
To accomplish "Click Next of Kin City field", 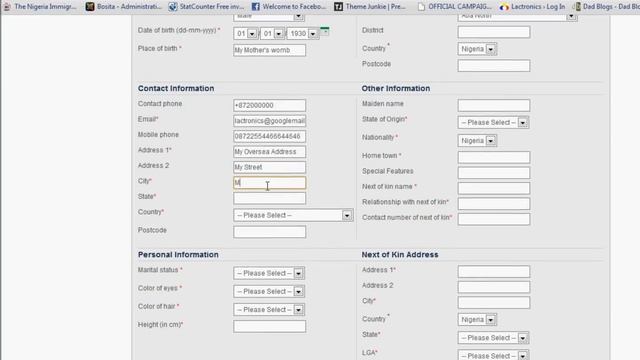I will [x=494, y=303].
